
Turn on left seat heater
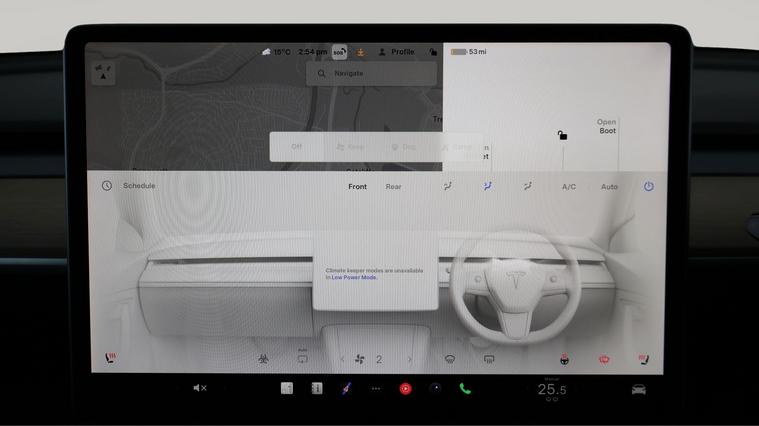coord(110,358)
